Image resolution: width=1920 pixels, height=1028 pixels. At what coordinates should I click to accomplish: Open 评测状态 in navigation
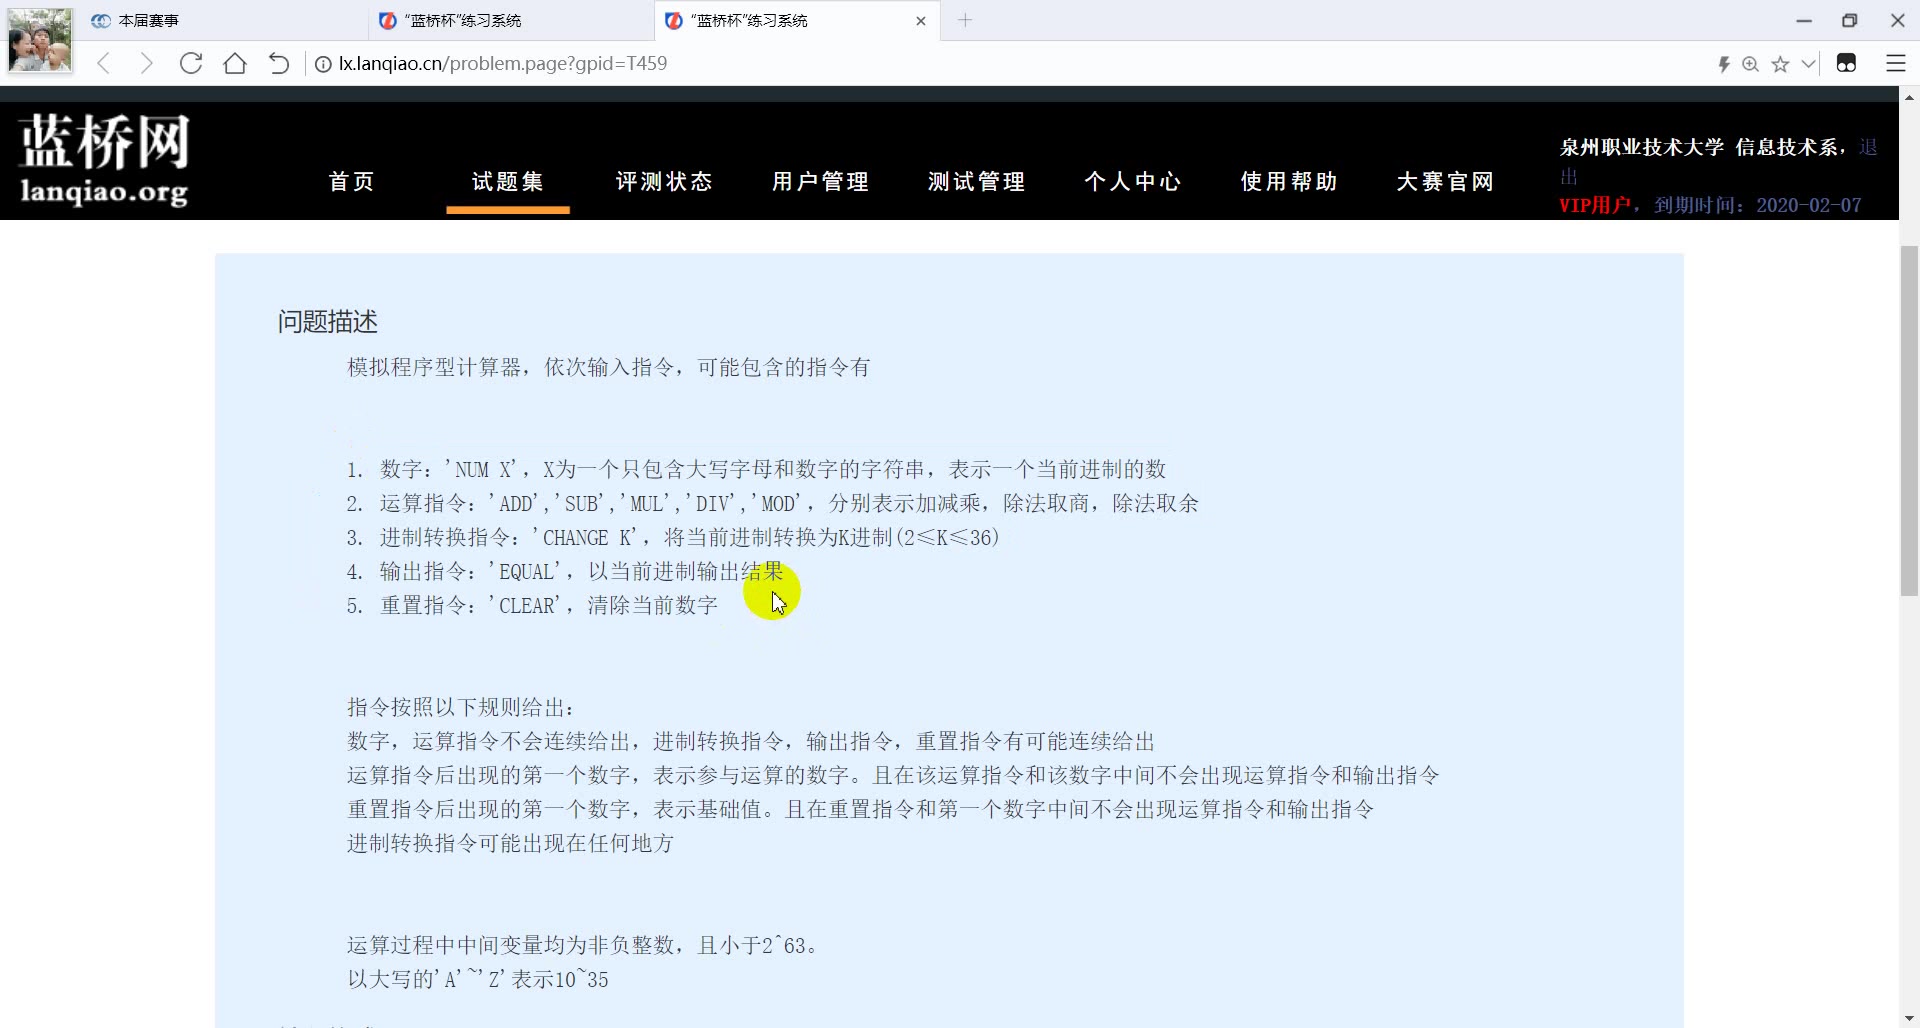[664, 181]
